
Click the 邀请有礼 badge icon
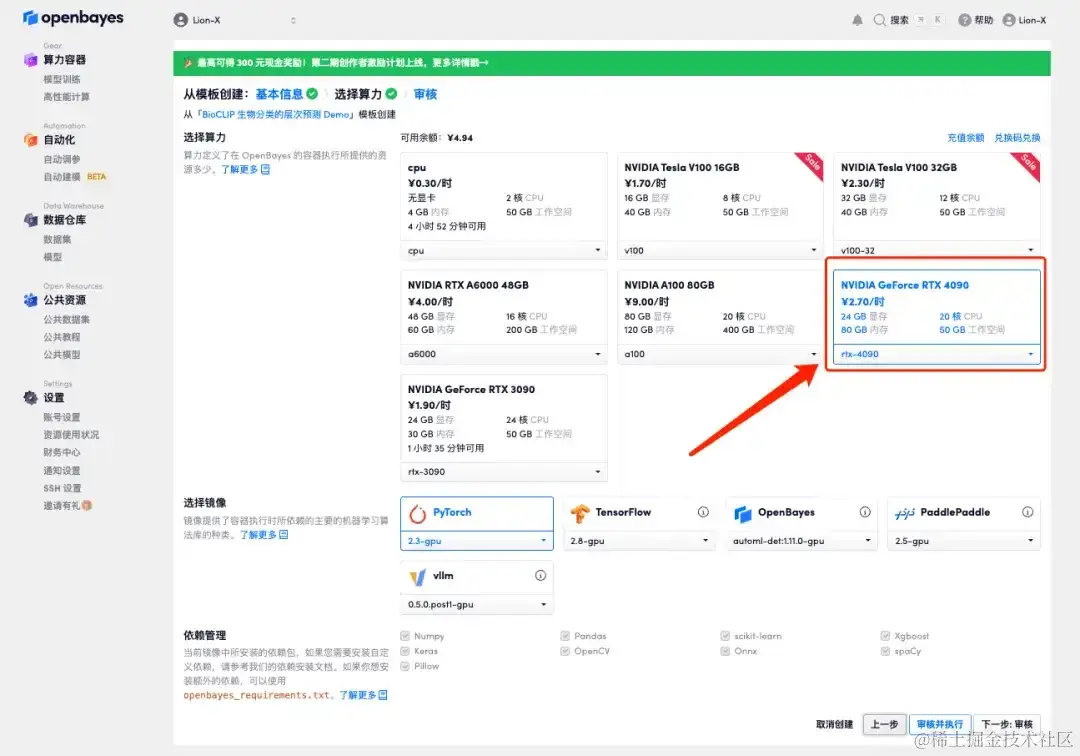coord(87,505)
